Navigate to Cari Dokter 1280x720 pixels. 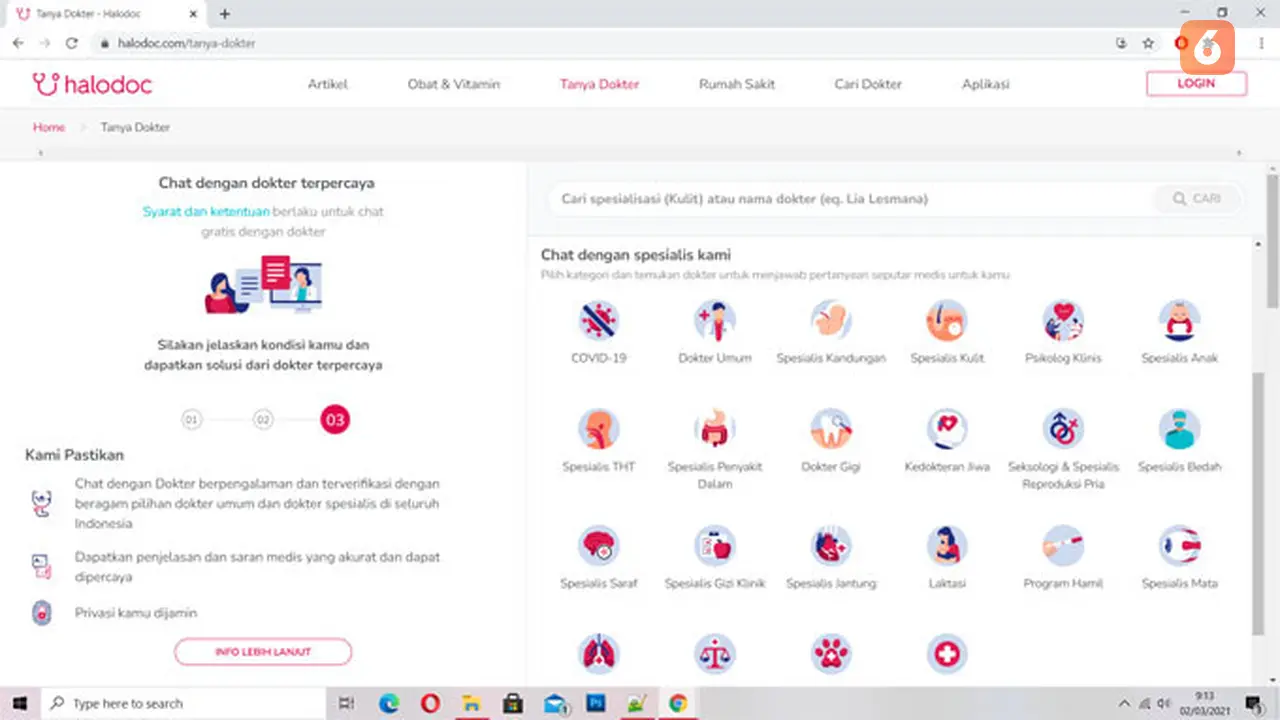click(868, 84)
